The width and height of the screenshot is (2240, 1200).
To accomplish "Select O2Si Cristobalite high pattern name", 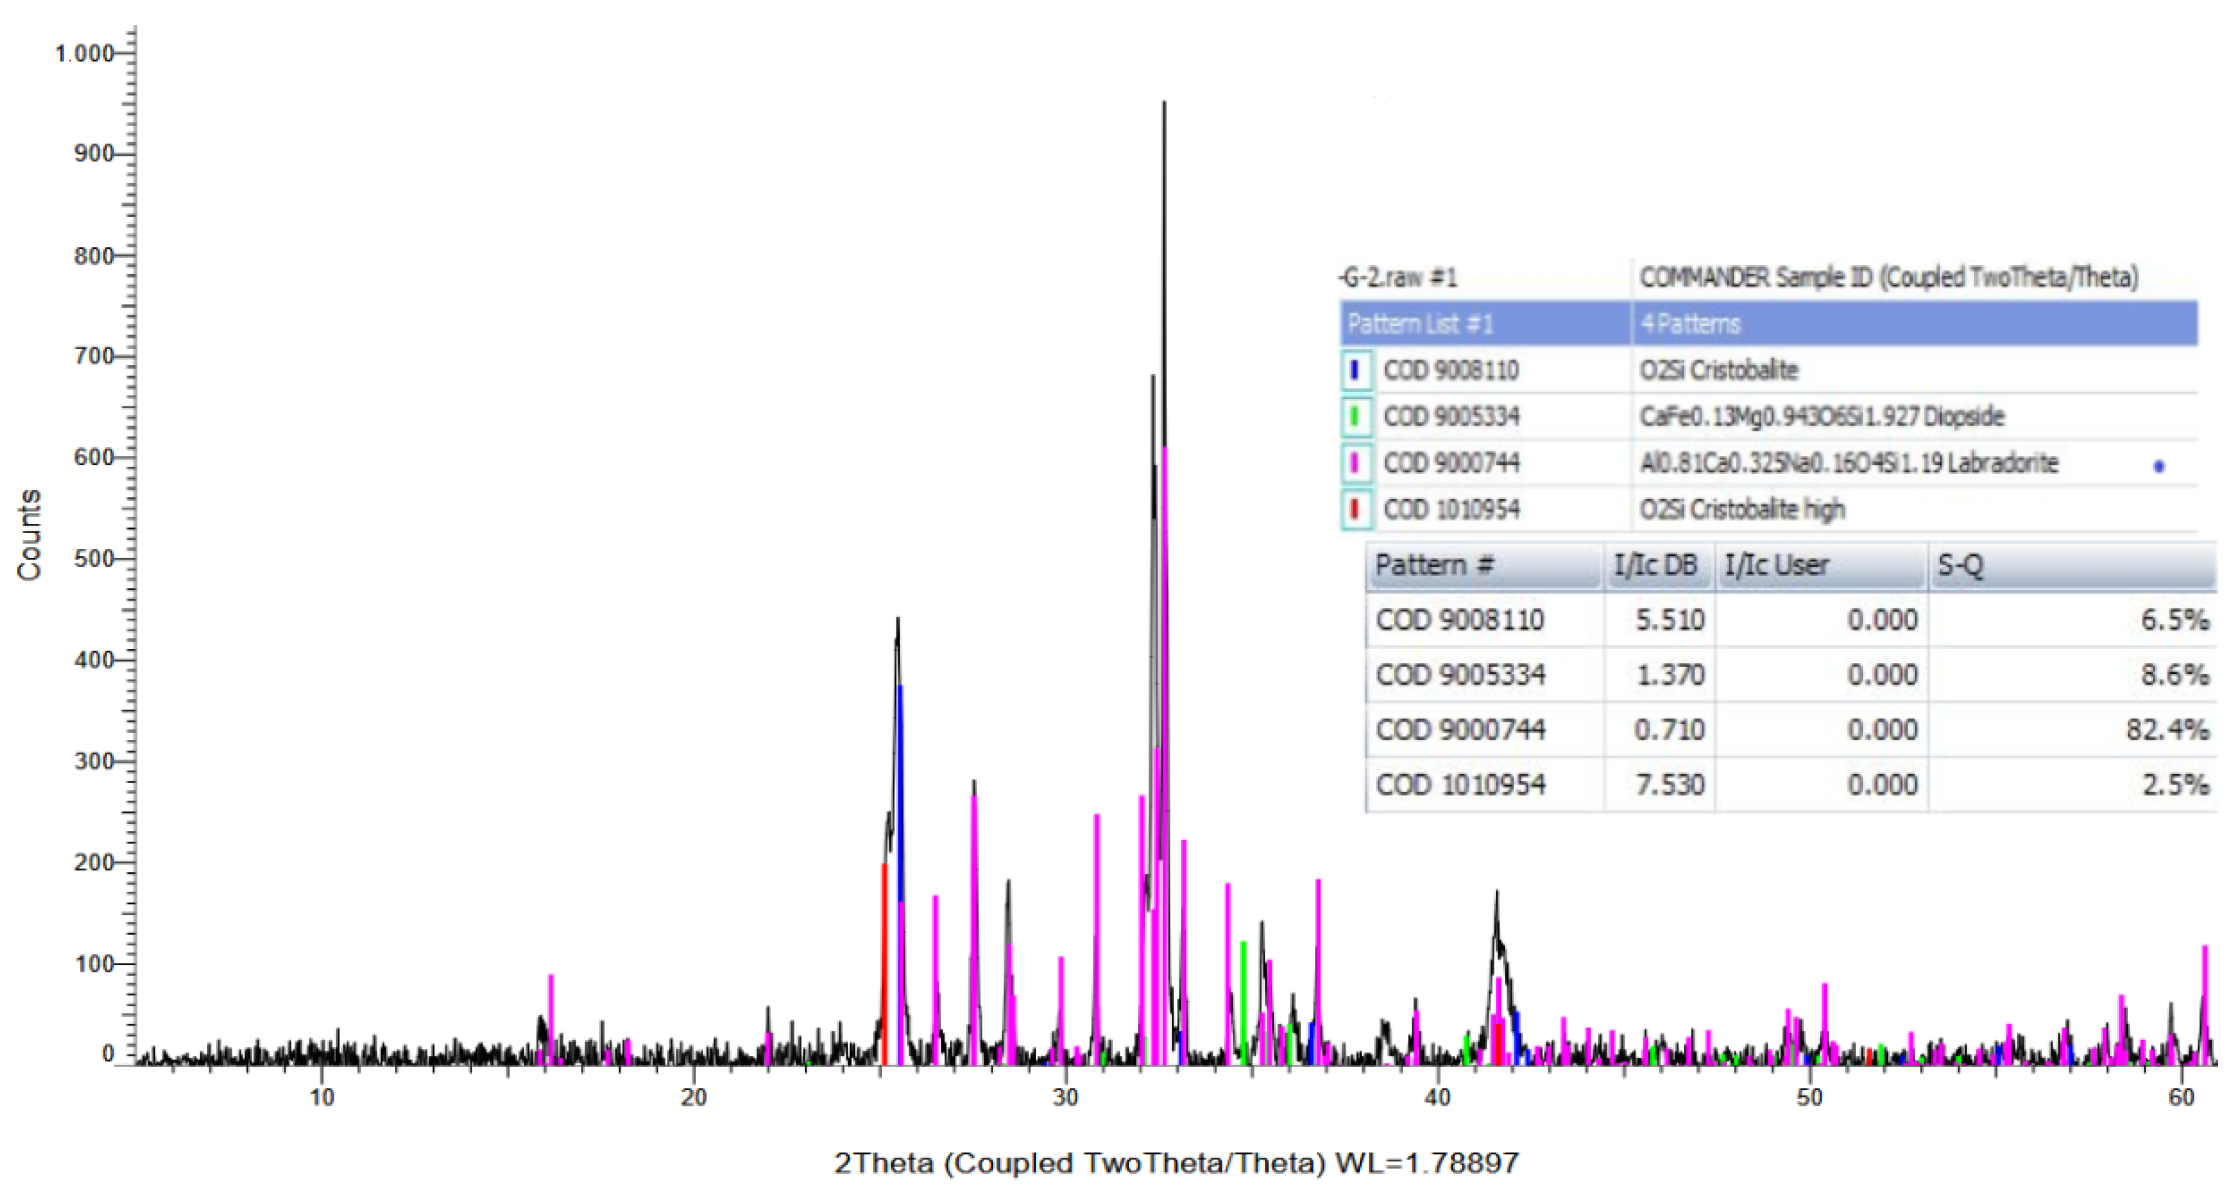I will click(1742, 510).
